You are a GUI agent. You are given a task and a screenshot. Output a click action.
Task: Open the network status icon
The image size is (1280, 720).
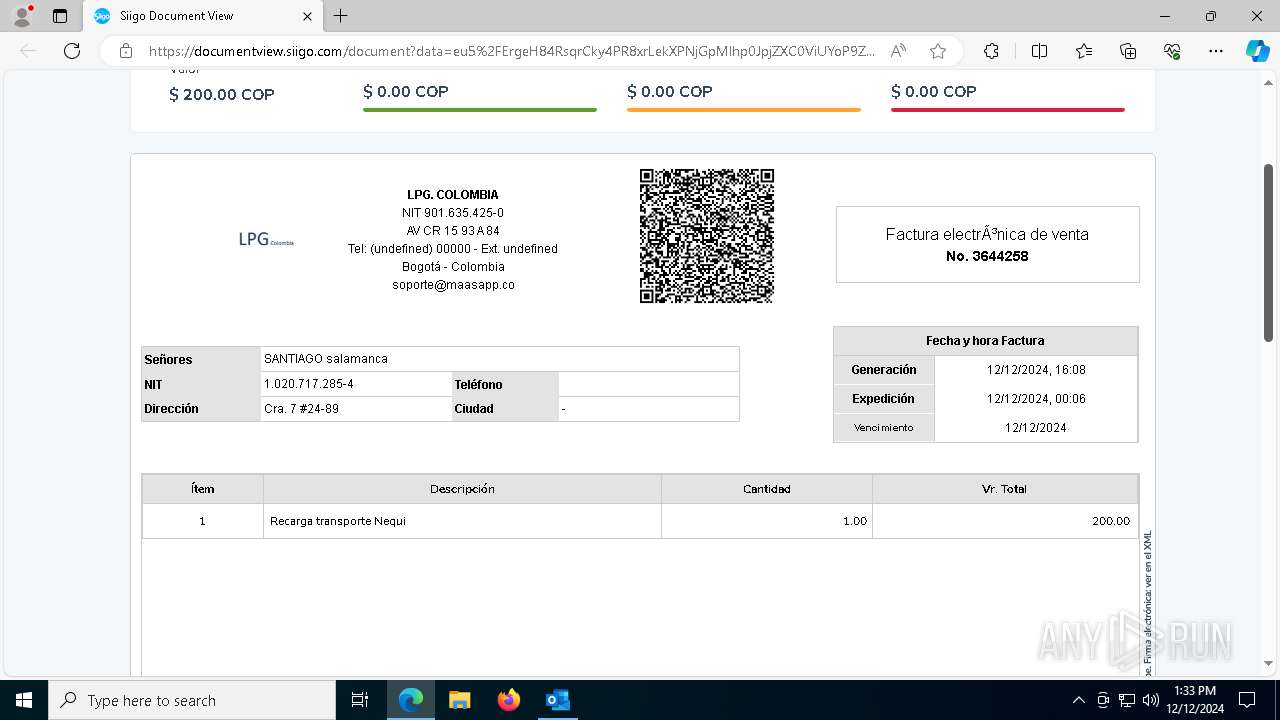coord(1127,700)
